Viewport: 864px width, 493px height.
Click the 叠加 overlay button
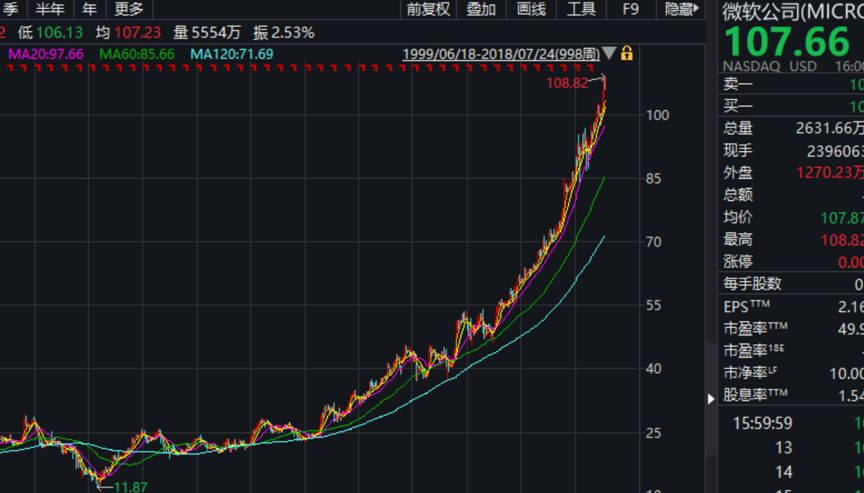point(481,9)
